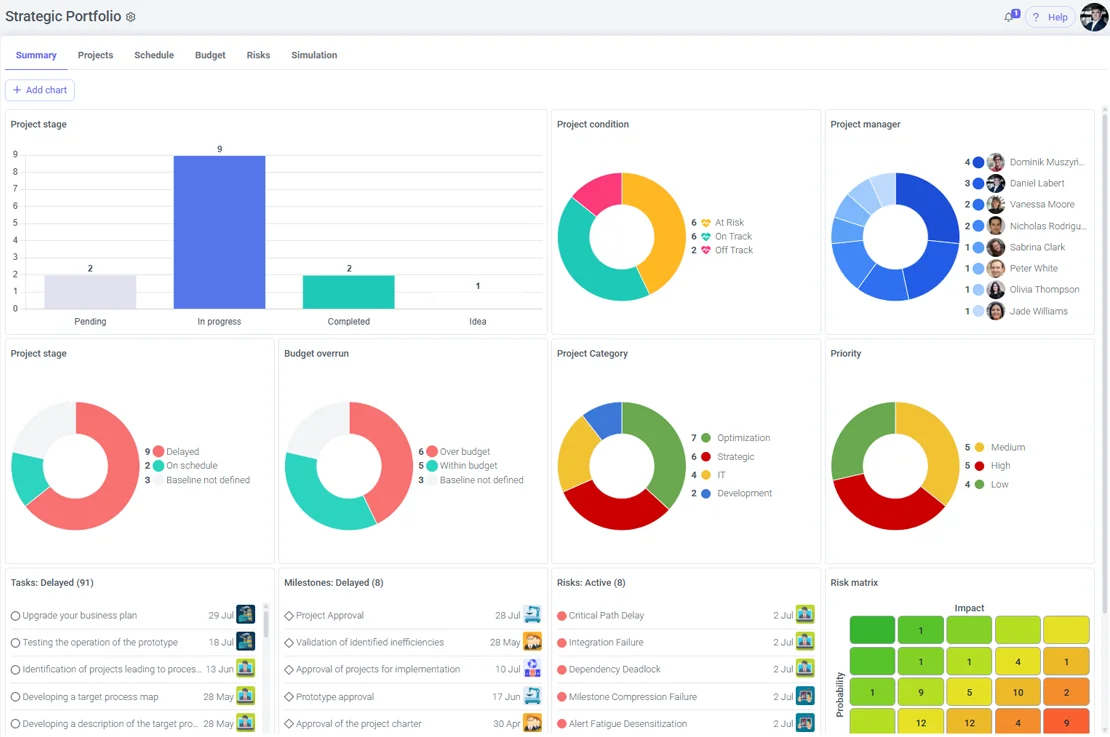Click the diamond icon beside Project Approval milestone
Image resolution: width=1110 pixels, height=737 pixels.
tap(289, 616)
